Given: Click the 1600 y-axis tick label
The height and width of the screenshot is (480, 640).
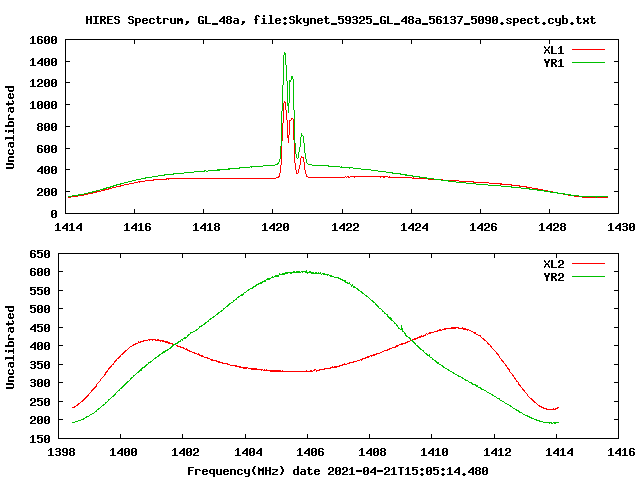Looking at the screenshot, I should tap(43, 40).
